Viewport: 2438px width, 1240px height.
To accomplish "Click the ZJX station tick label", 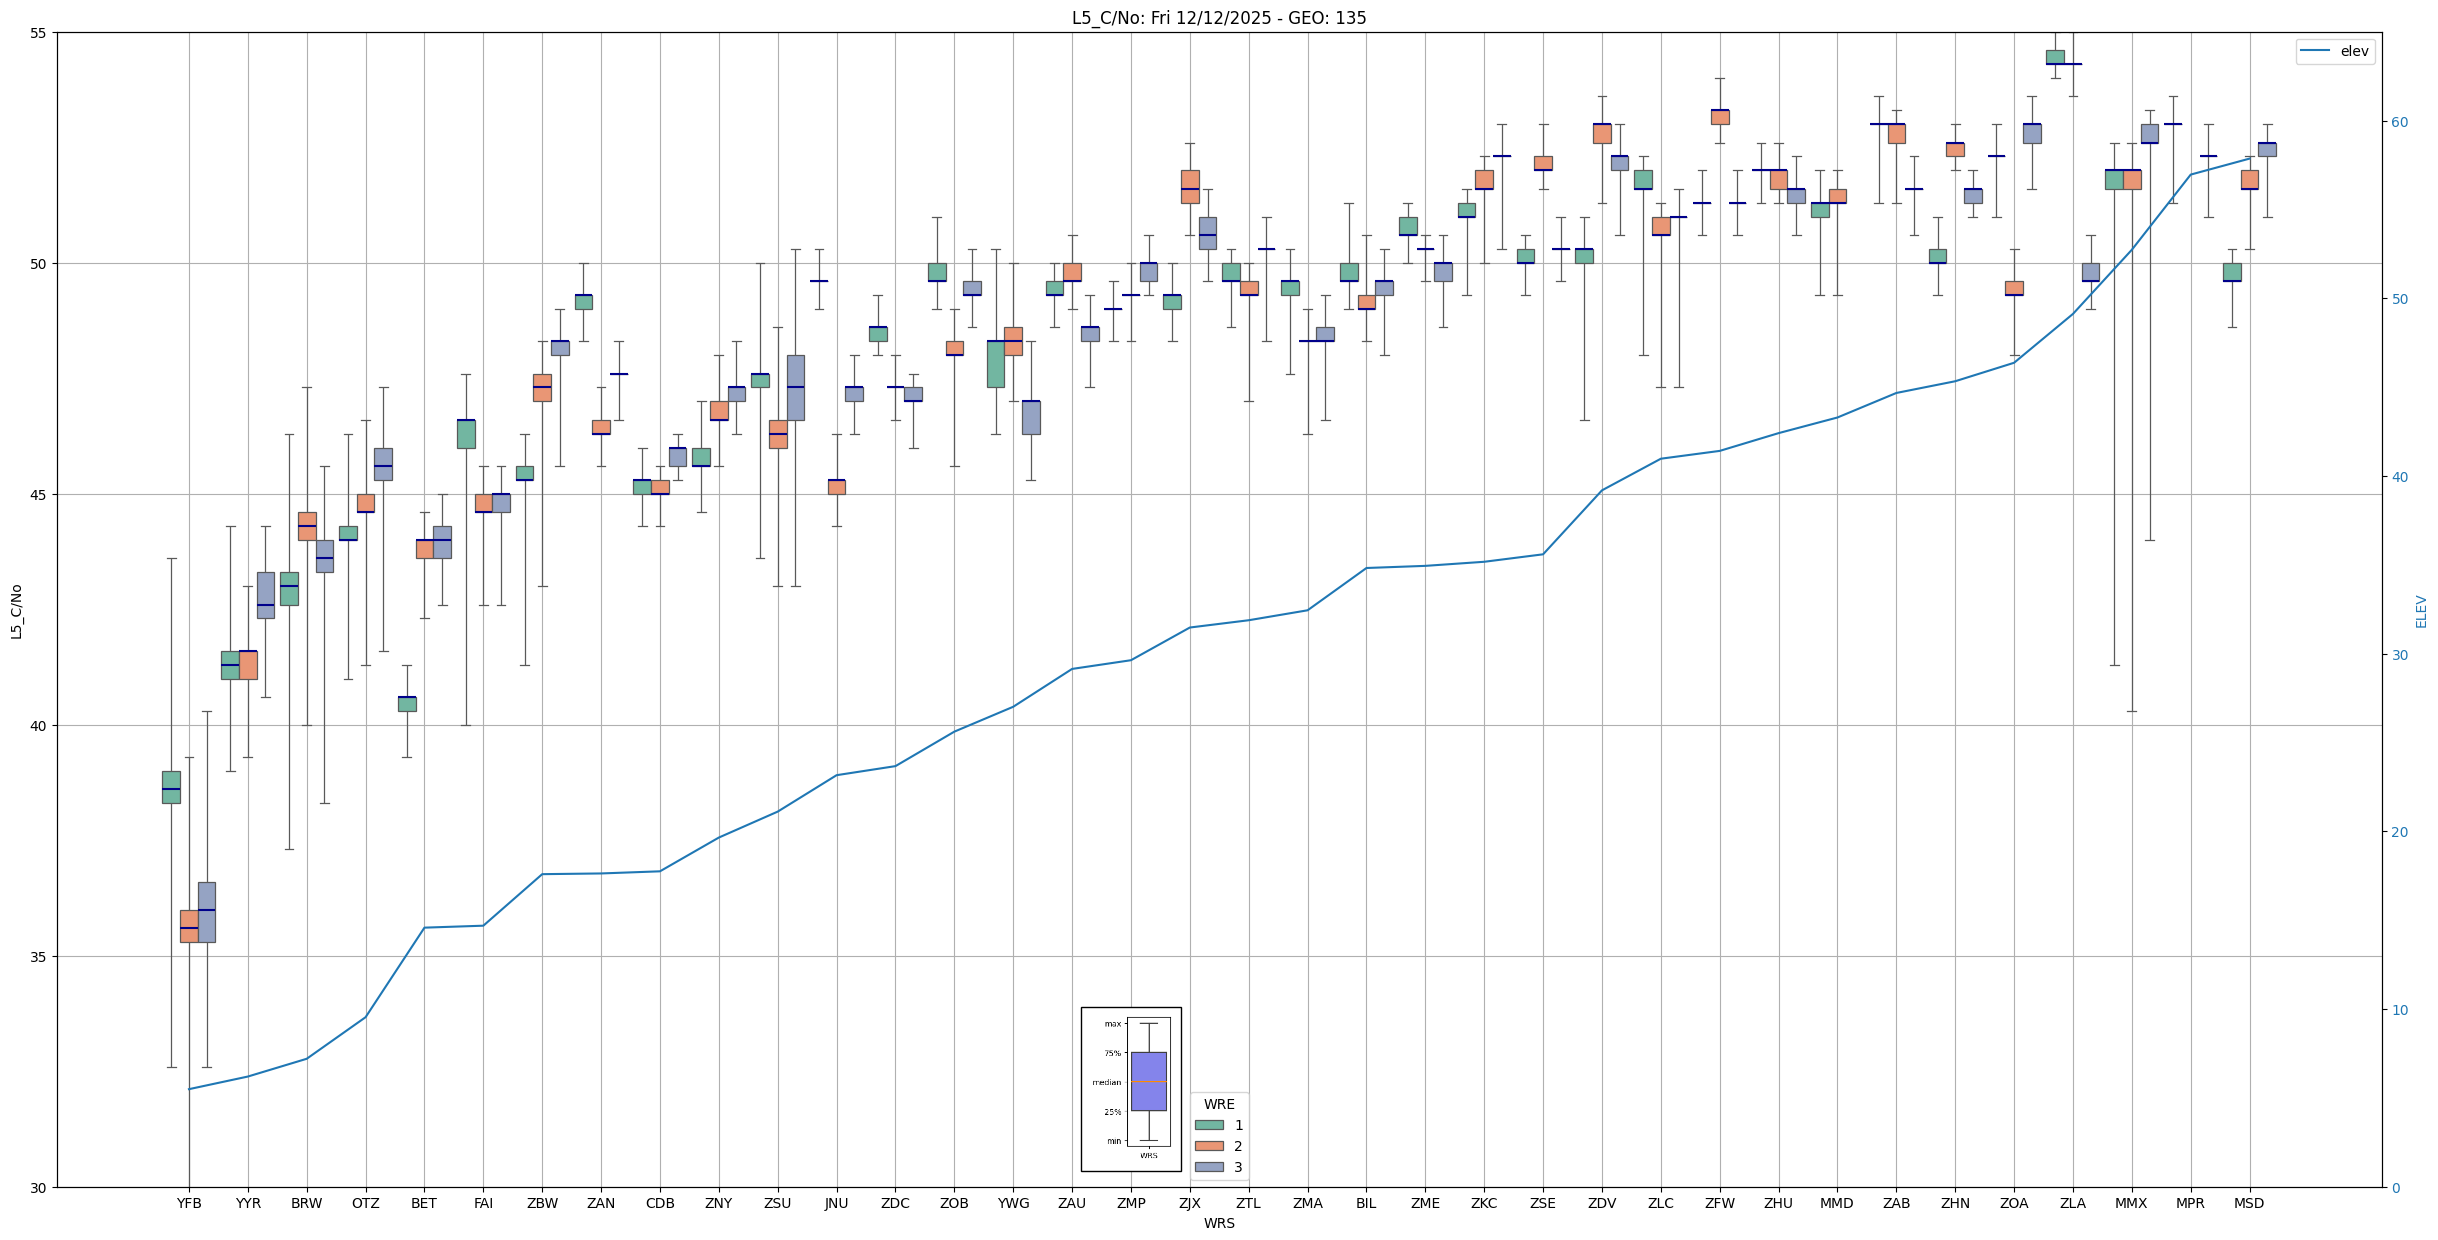I will 1189,1203.
